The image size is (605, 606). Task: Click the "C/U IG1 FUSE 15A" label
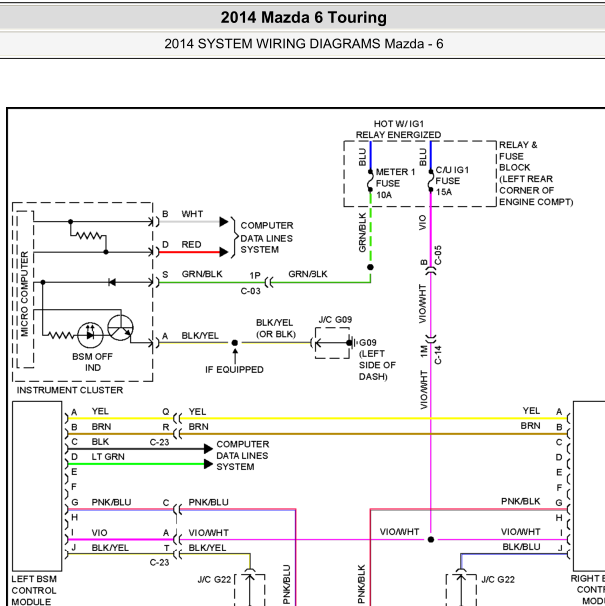(452, 181)
